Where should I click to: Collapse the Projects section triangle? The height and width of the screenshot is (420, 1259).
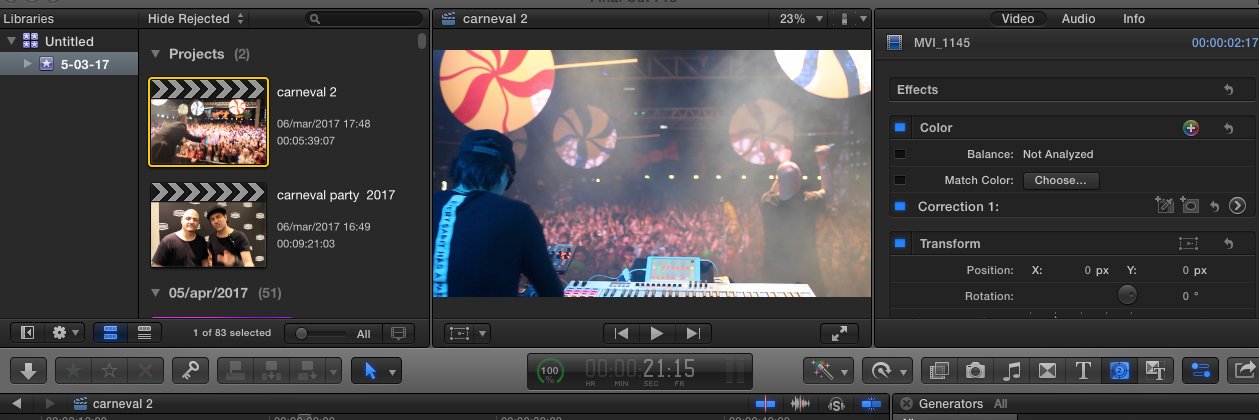155,54
